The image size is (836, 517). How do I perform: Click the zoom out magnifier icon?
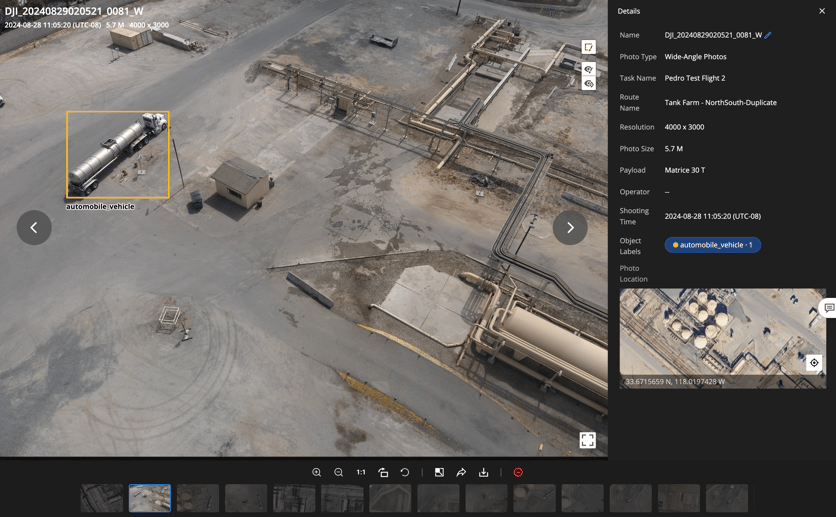[339, 472]
